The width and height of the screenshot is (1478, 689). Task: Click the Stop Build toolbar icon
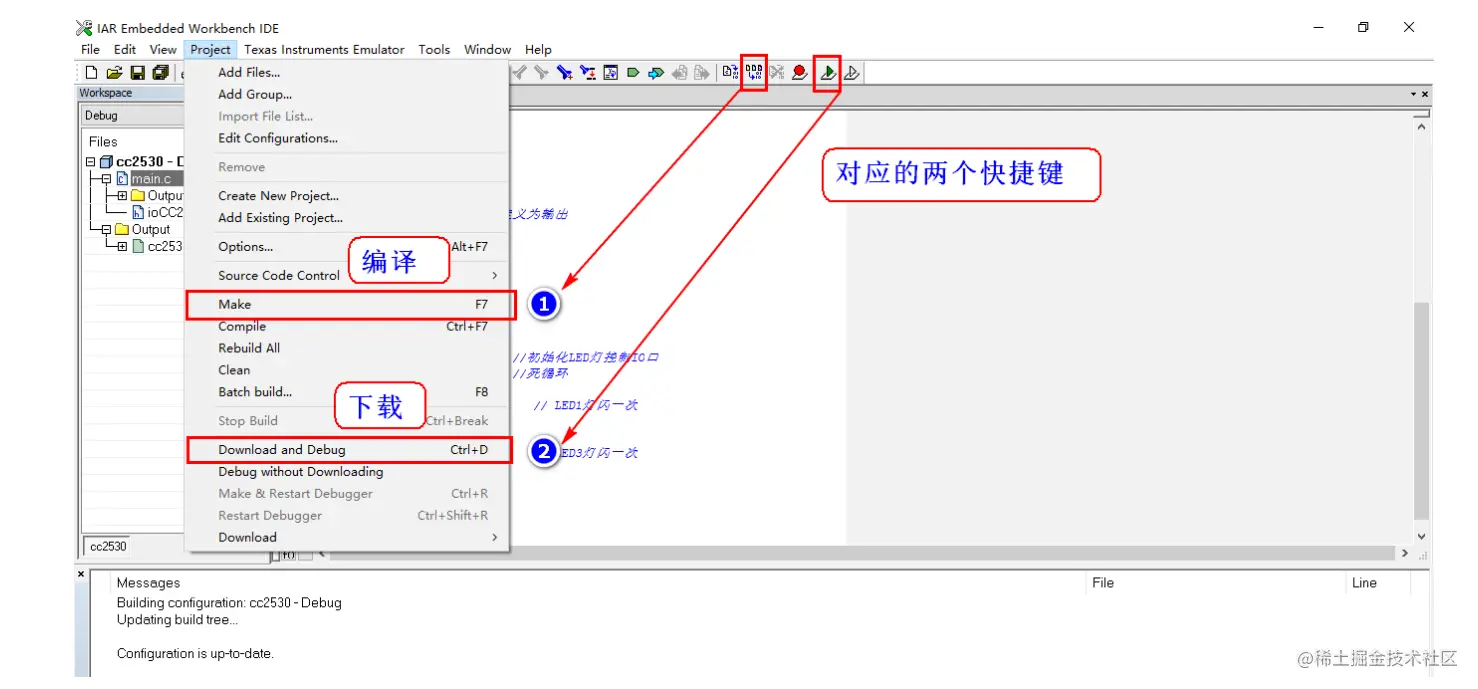coord(776,72)
